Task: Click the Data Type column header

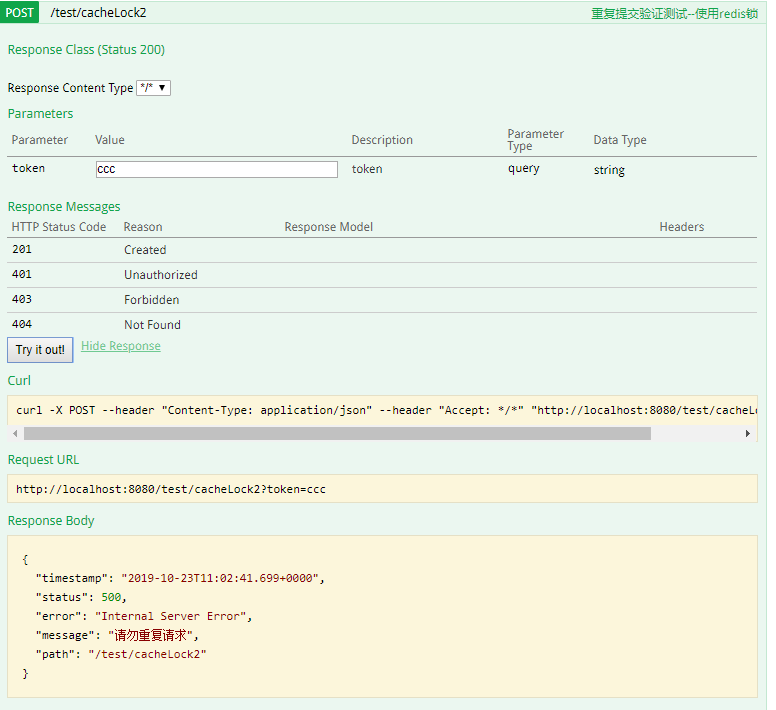Action: pyautogui.click(x=620, y=140)
